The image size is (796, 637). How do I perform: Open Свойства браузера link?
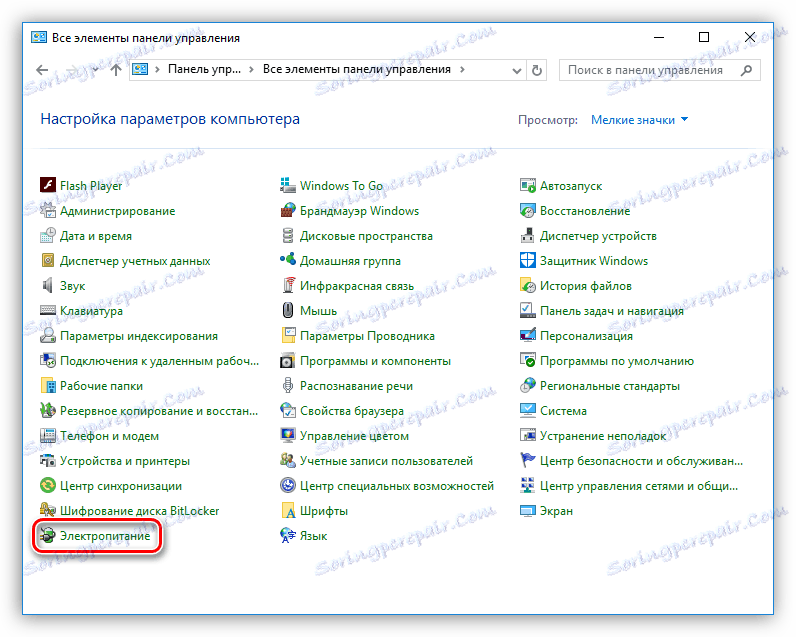click(352, 411)
